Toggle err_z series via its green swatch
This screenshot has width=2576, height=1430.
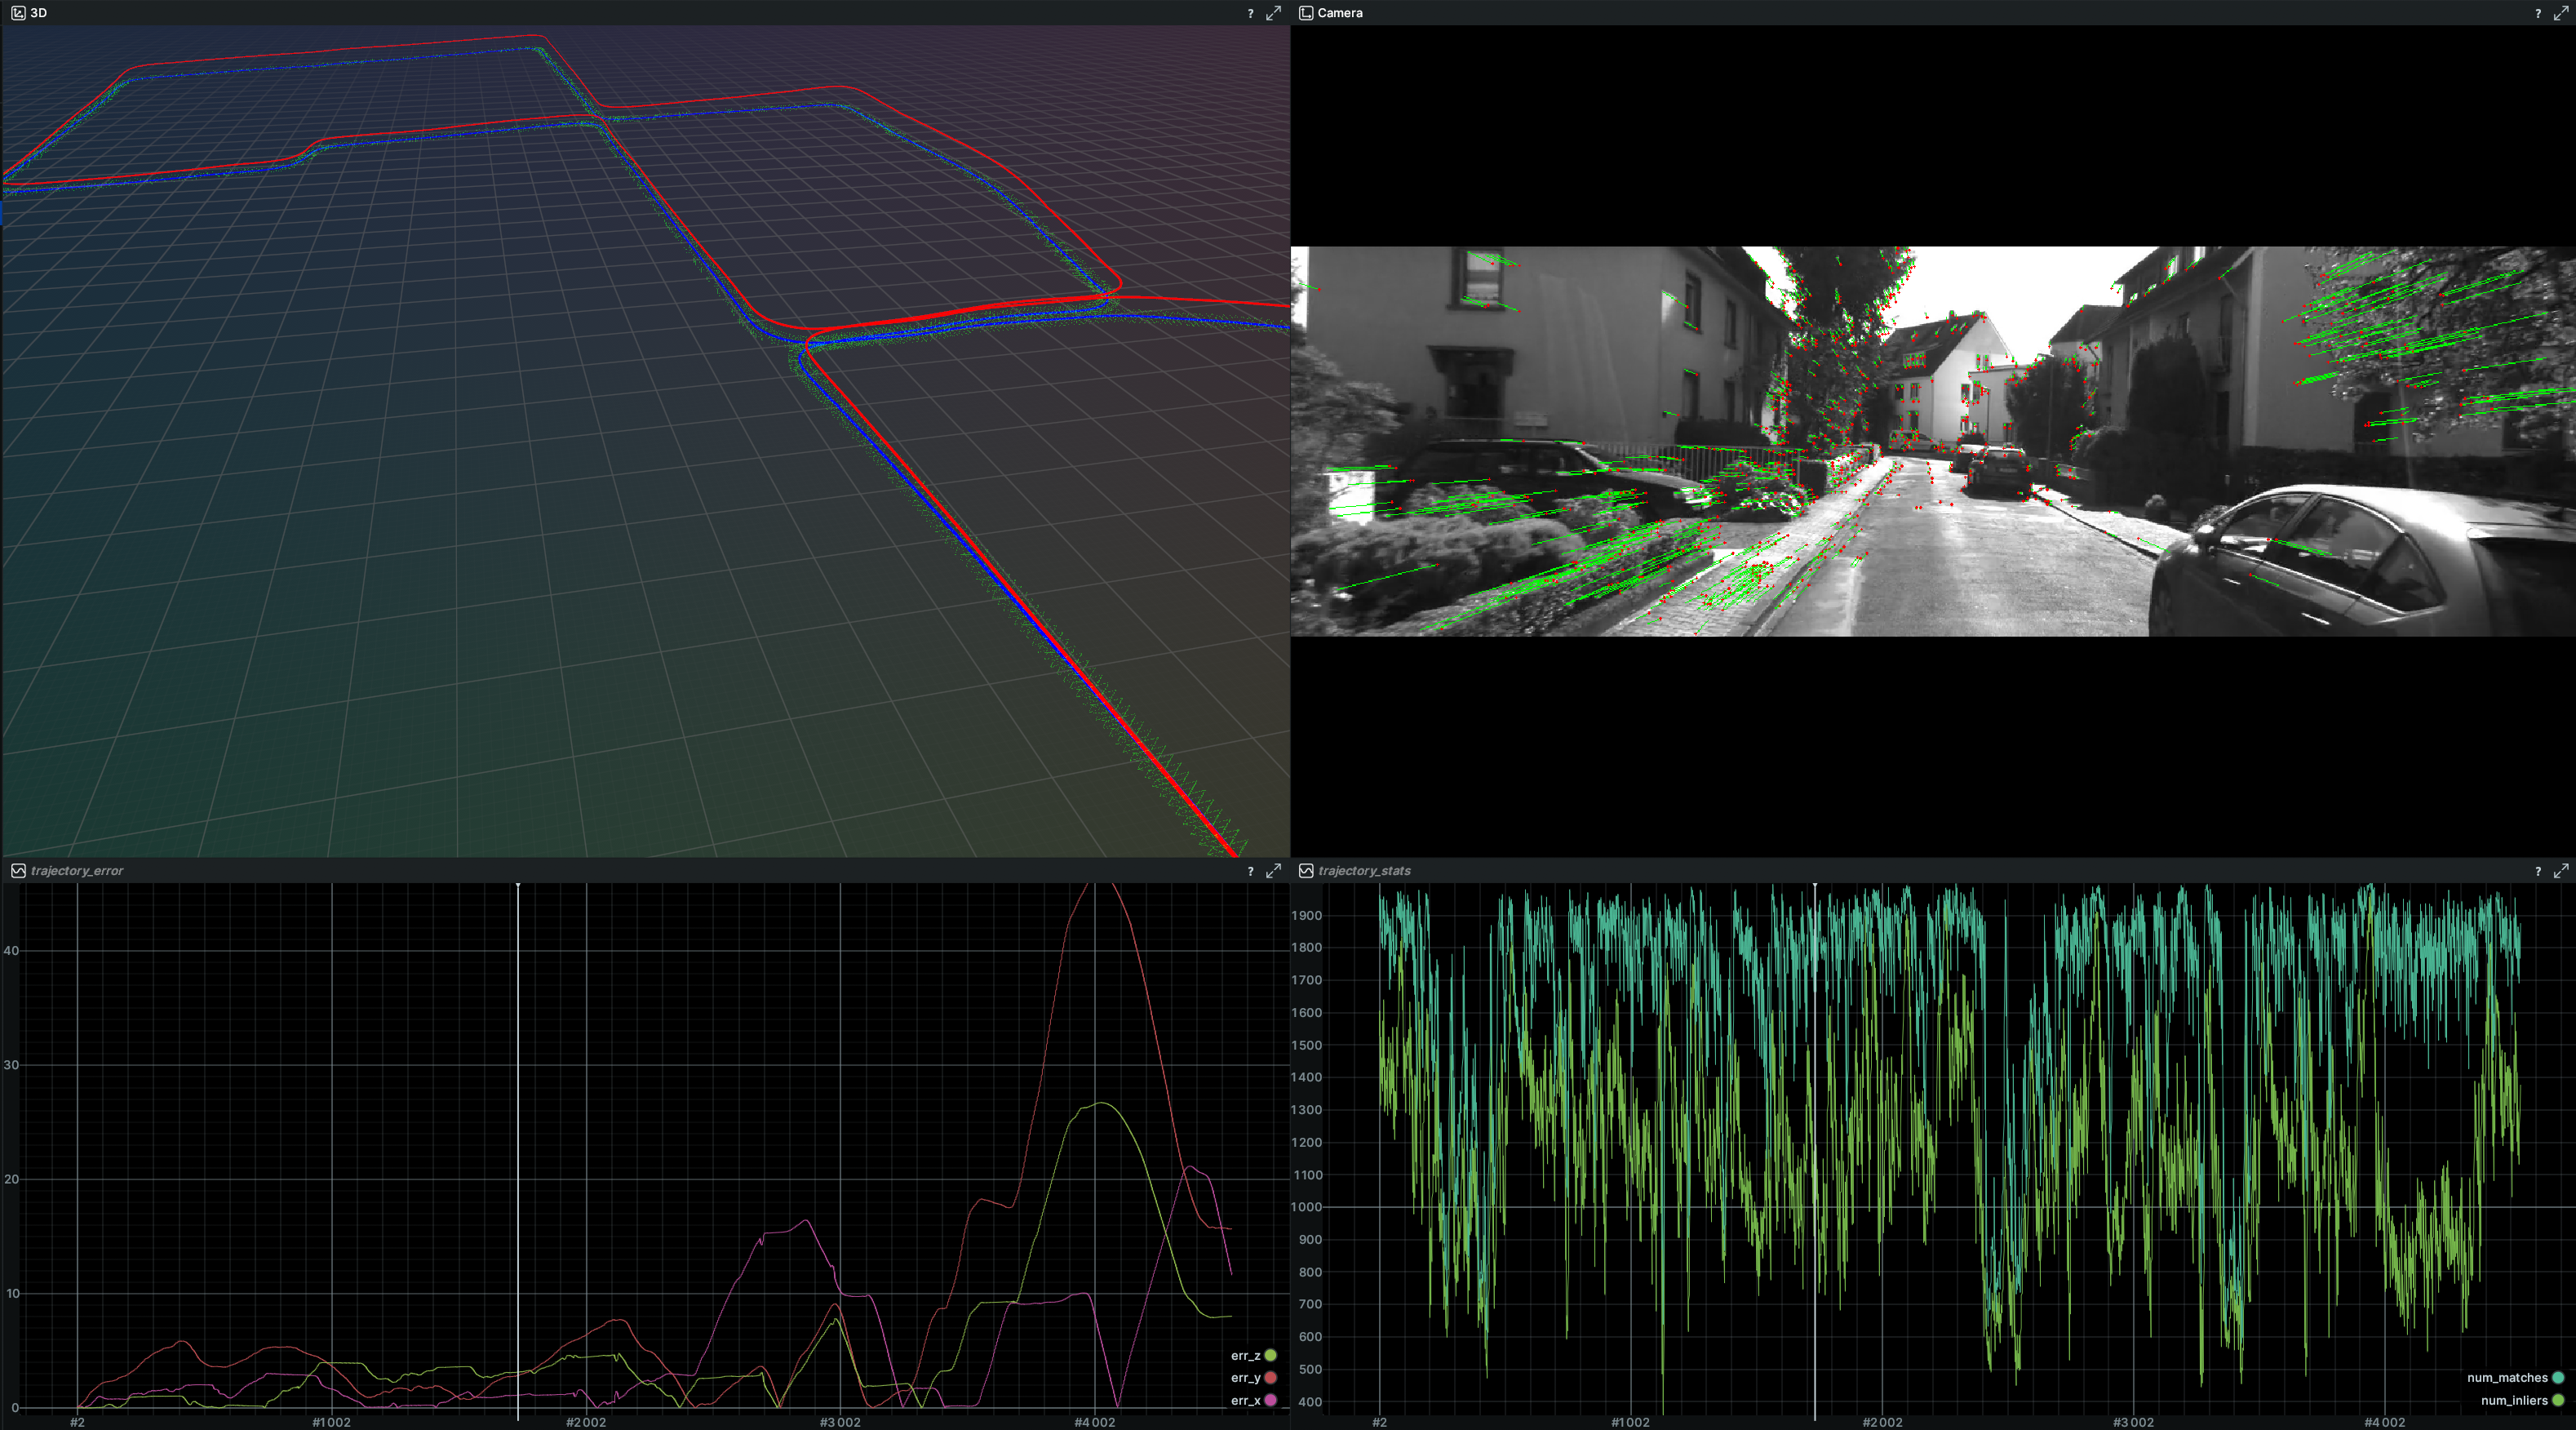(x=1270, y=1355)
